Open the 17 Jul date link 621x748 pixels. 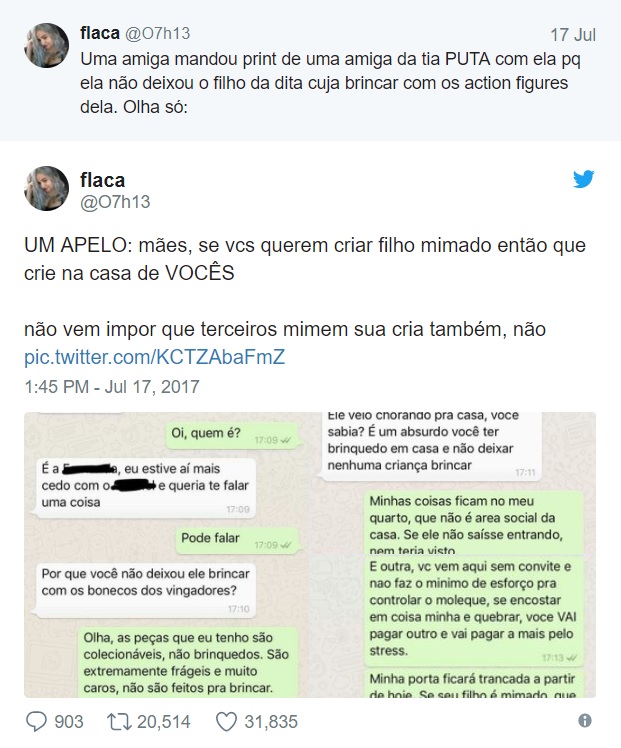click(573, 35)
